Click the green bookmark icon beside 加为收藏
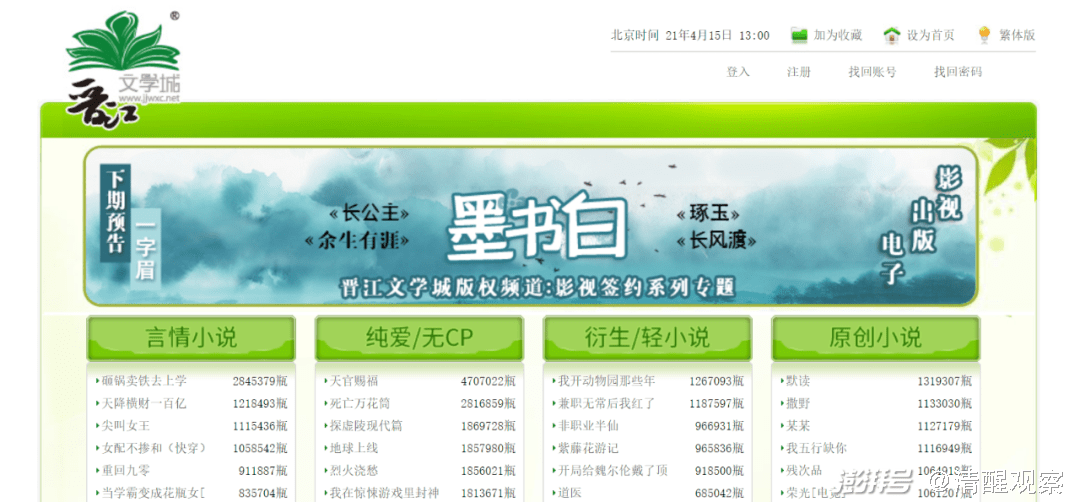1080x502 pixels. click(x=799, y=35)
